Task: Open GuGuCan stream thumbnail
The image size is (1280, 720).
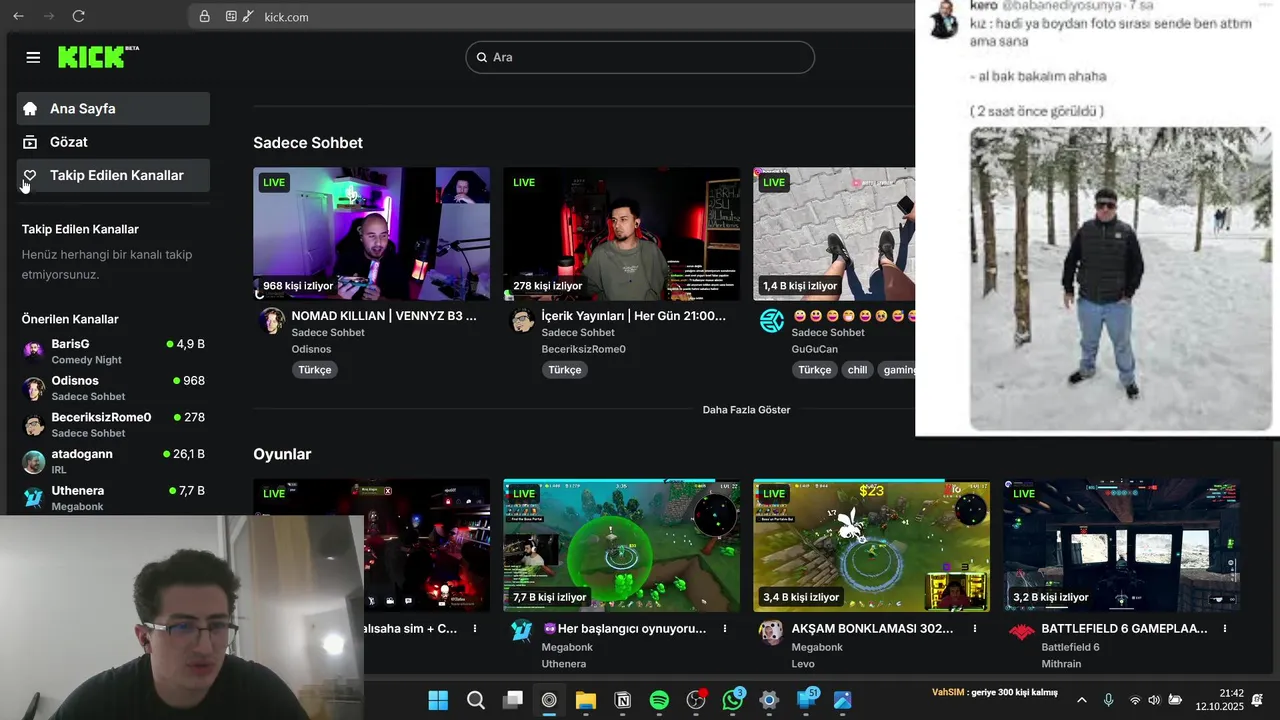Action: tap(834, 234)
